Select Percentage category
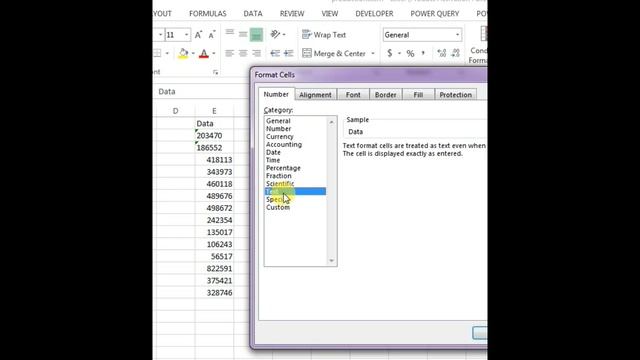Screen dimensions: 640x360 point(283,168)
